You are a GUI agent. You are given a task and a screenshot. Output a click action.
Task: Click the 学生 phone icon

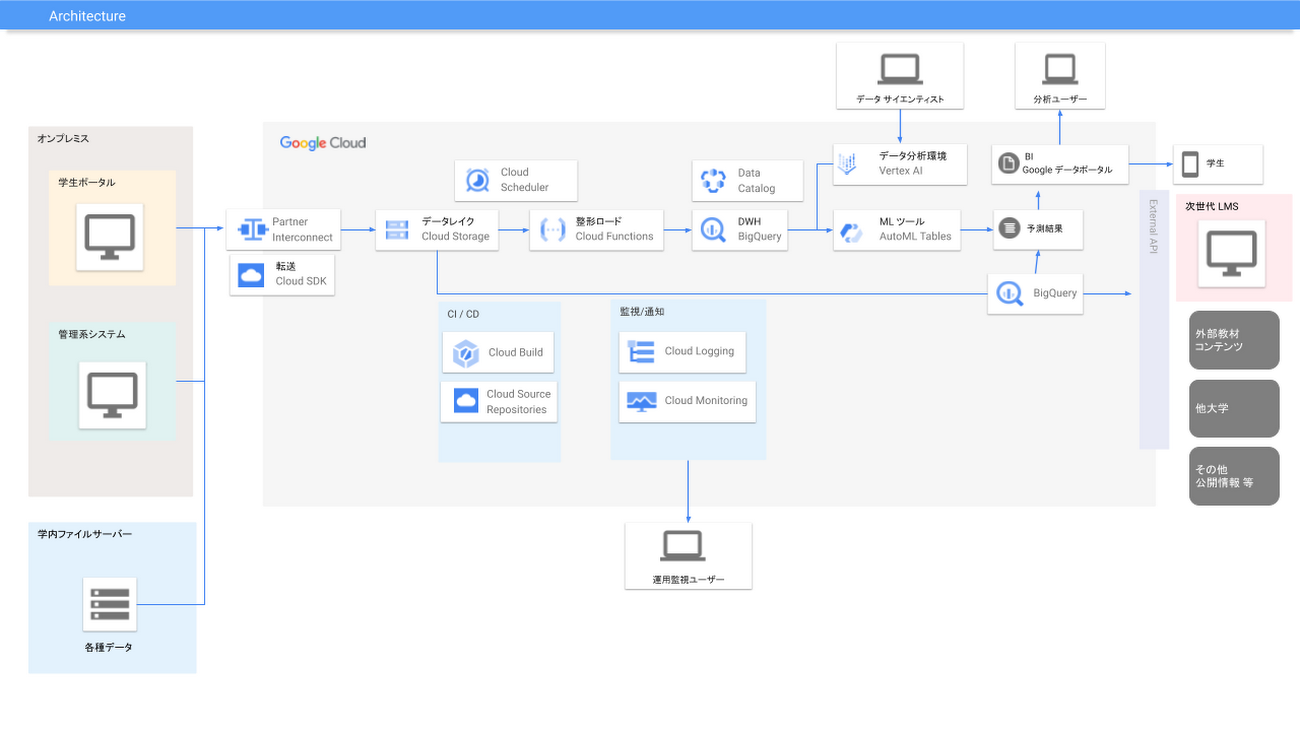[x=1190, y=163]
